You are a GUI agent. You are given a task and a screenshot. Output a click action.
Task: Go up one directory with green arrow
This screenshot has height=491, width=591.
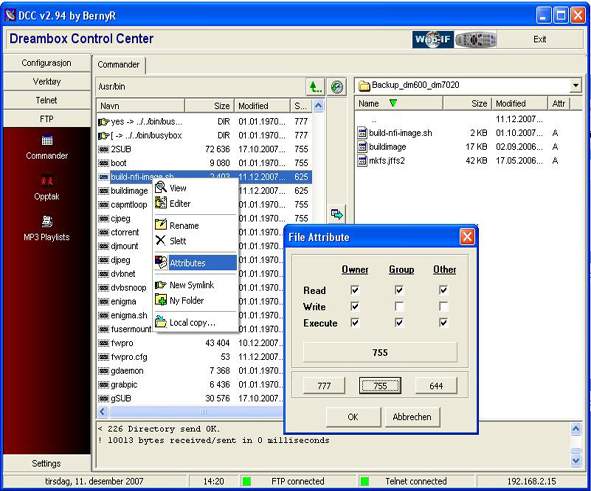[x=315, y=87]
